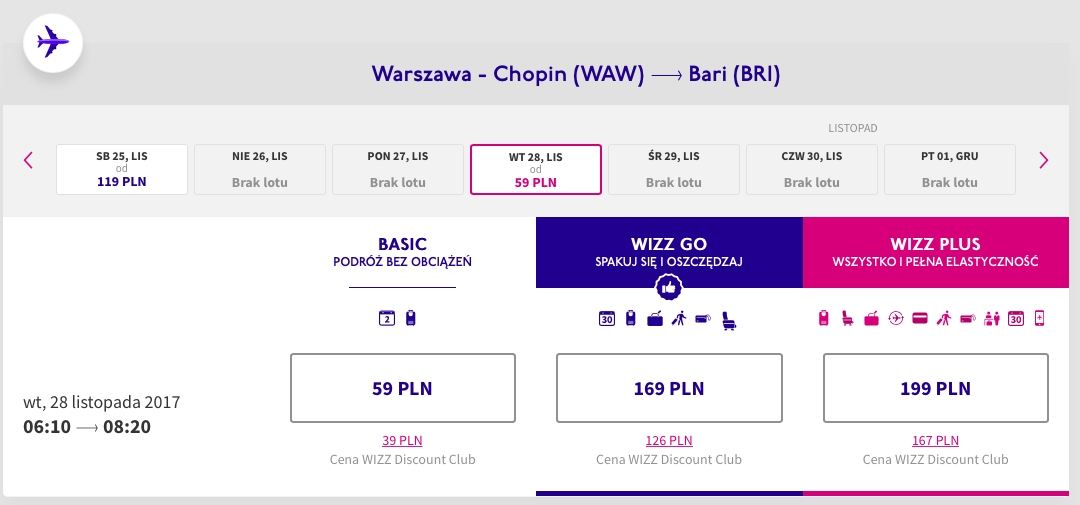The width and height of the screenshot is (1080, 505).
Task: Show earlier dates with the left arrow
Action: pyautogui.click(x=28, y=161)
